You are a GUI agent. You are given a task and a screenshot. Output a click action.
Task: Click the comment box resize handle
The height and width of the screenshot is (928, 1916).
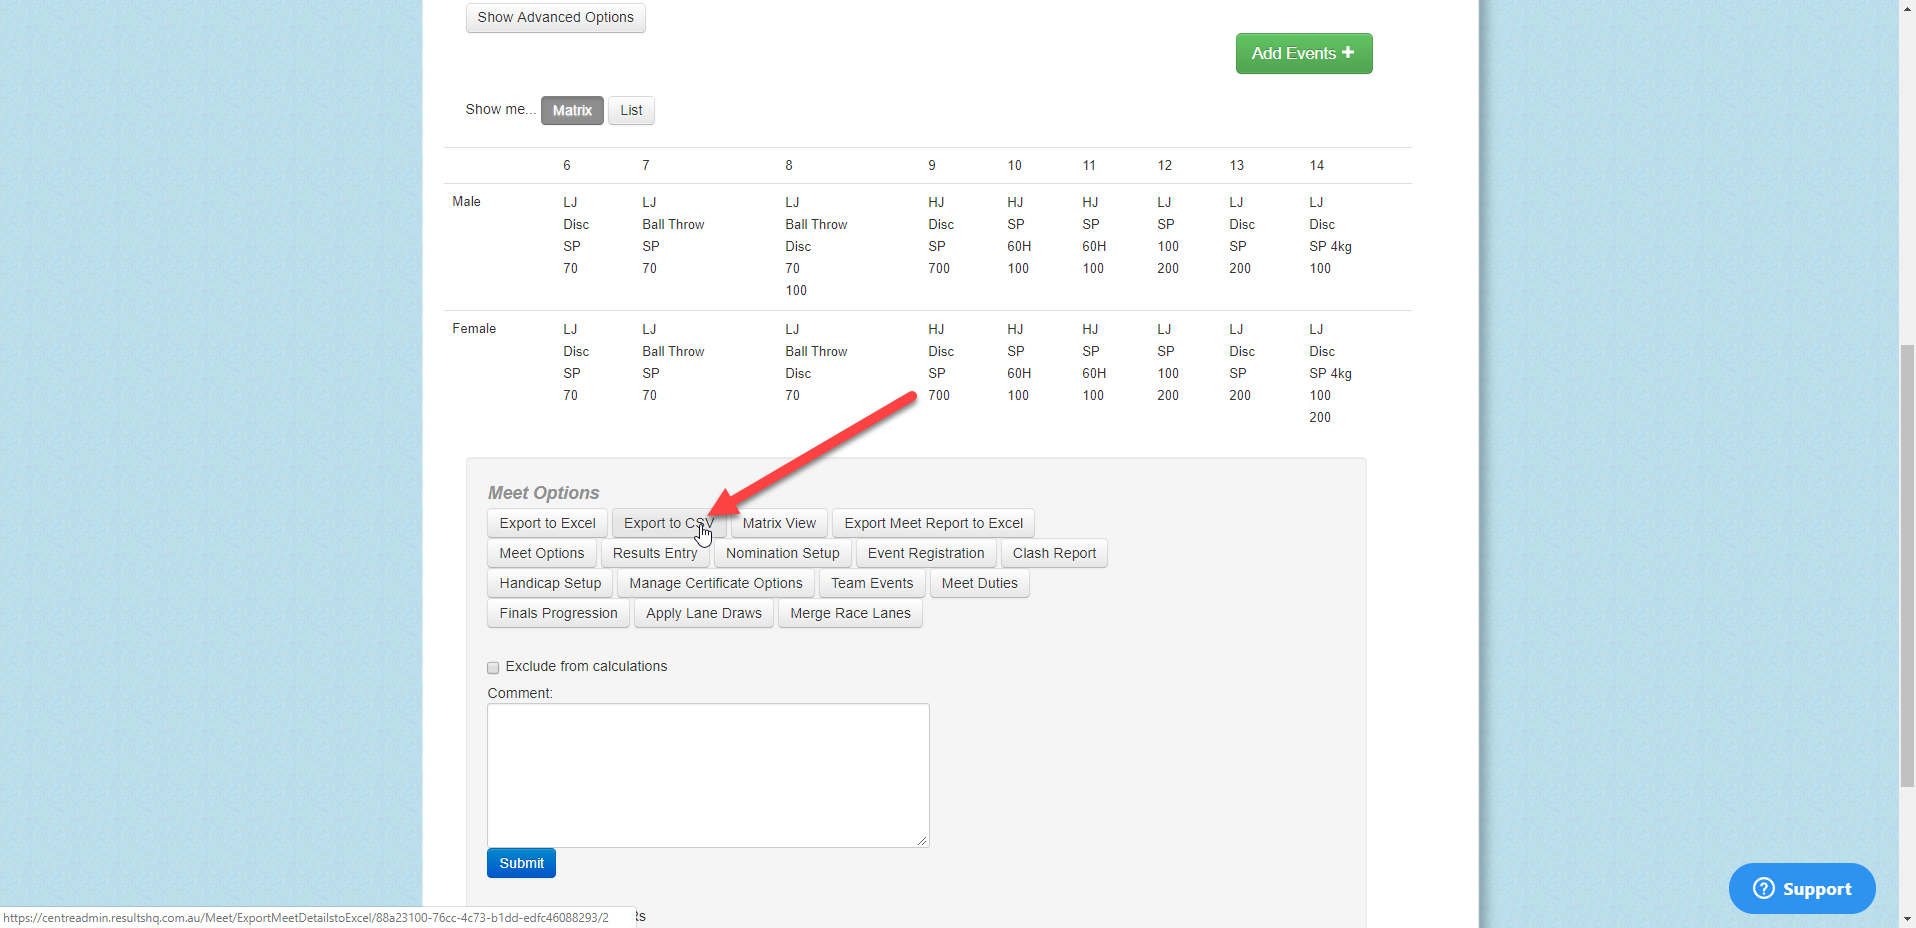tap(922, 841)
